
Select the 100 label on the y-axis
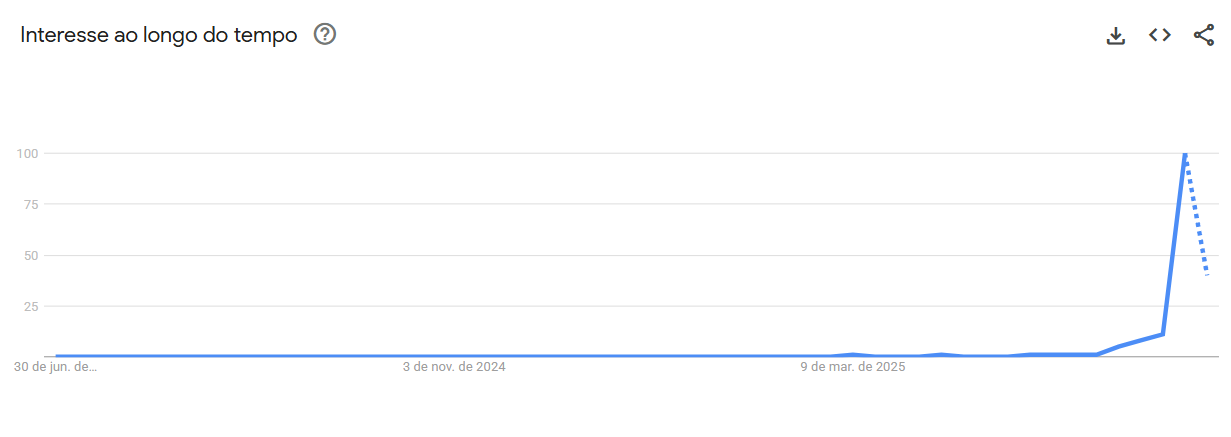[x=27, y=153]
